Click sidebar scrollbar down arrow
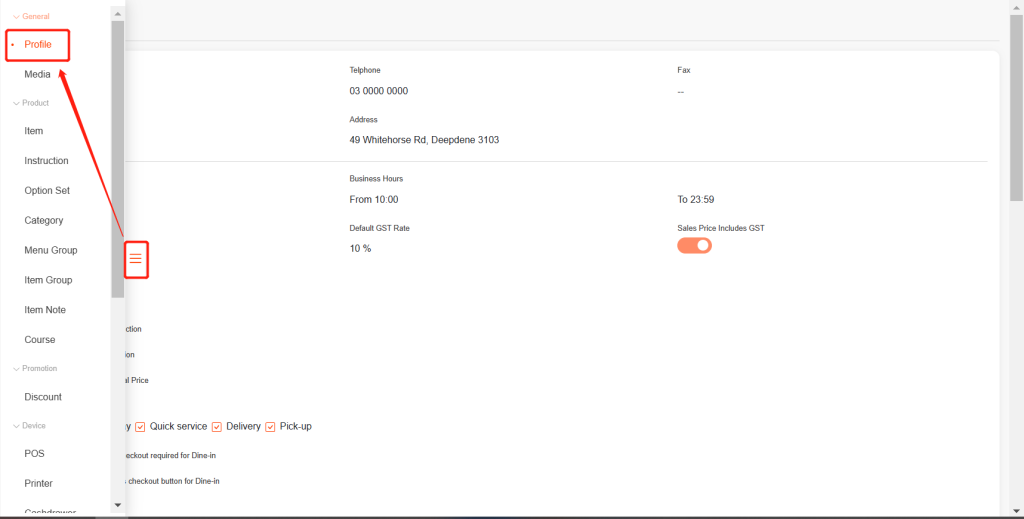1024x519 pixels. click(118, 505)
